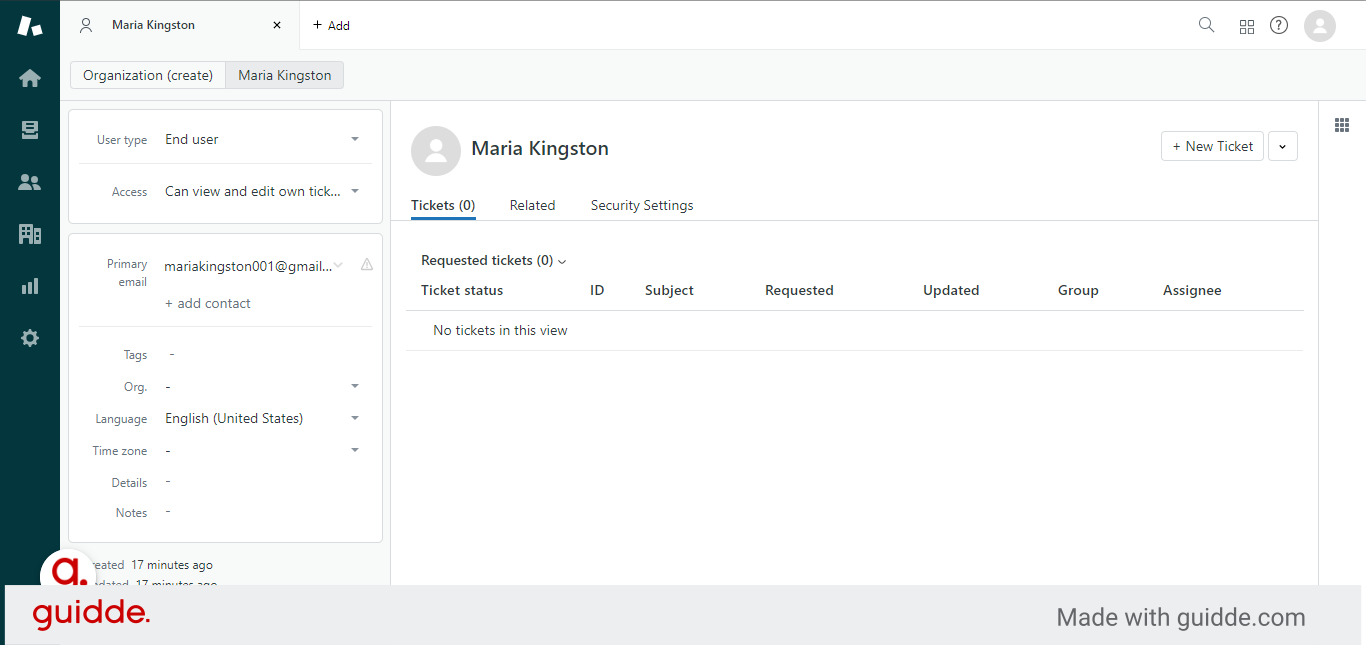This screenshot has width=1366, height=645.
Task: Open the apps panel icon on the right
Action: [x=1342, y=124]
